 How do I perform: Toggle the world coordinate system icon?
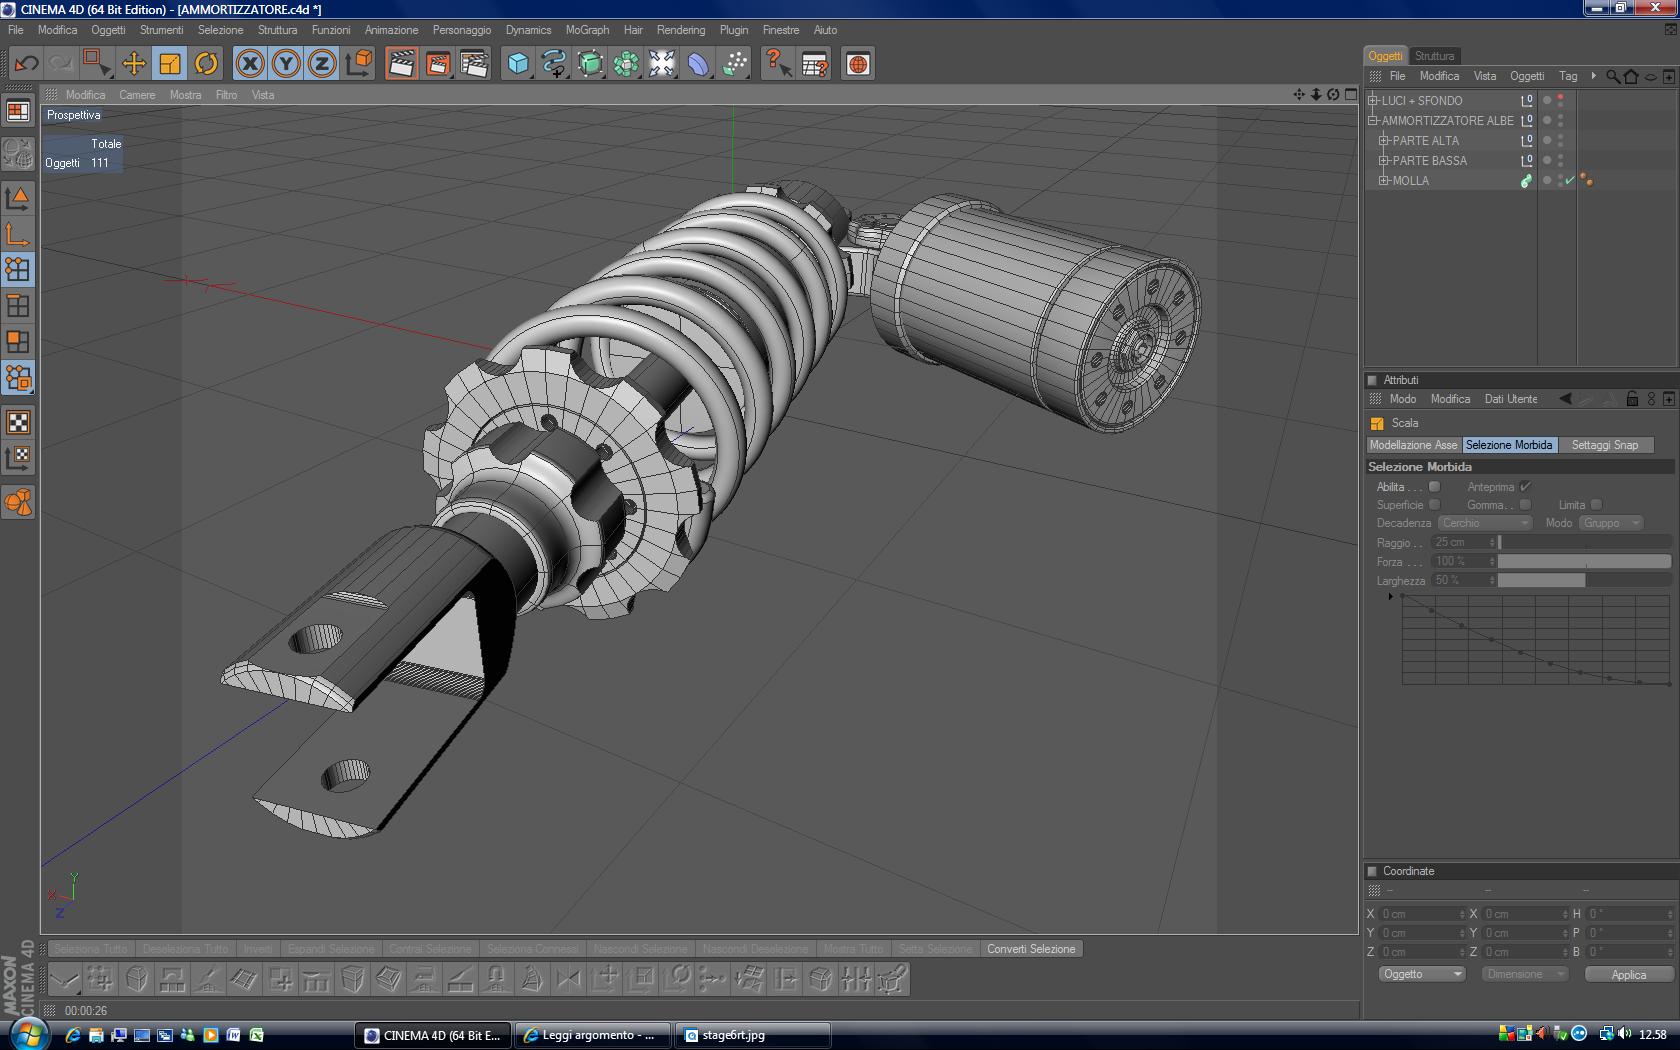[358, 64]
